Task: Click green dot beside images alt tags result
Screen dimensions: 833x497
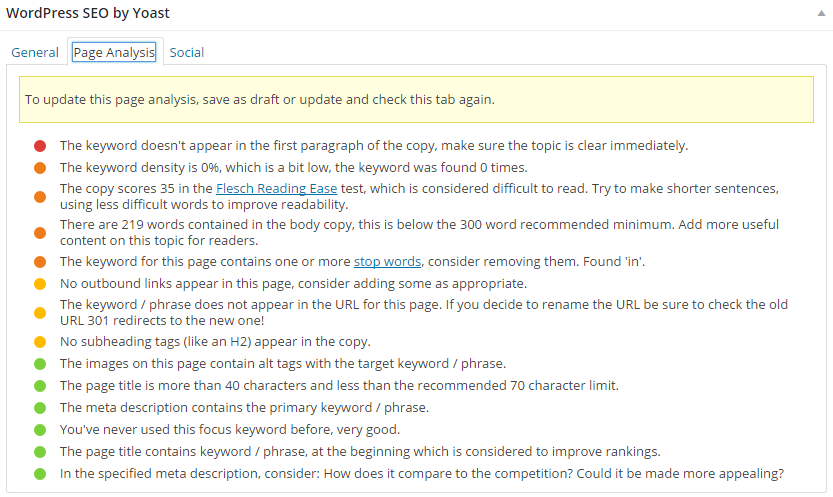Action: (40, 364)
